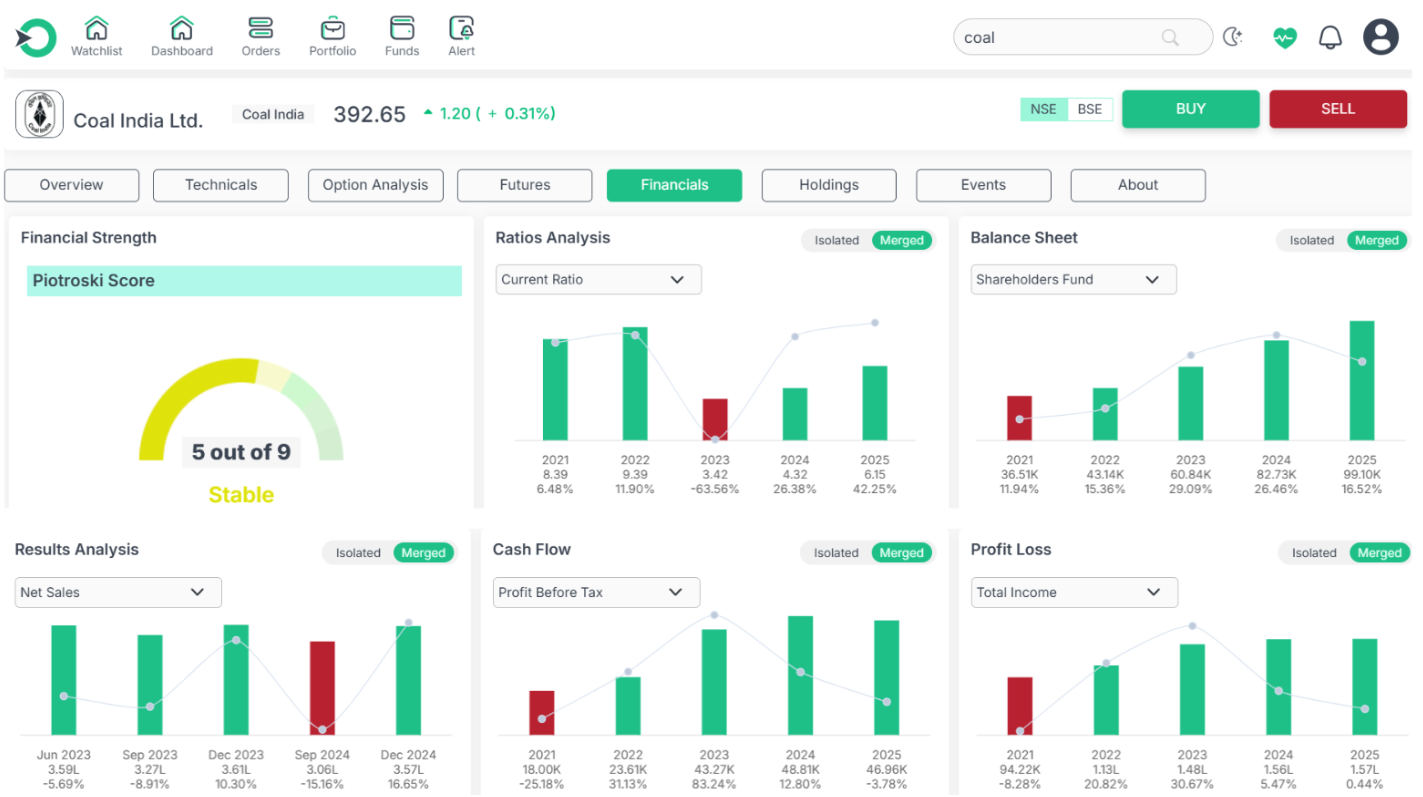Open the Watchlist icon in top navigation

(96, 28)
